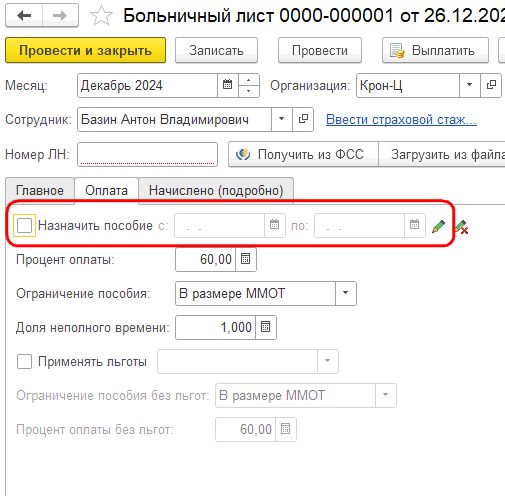Click the cancel edit icon with red cross
This screenshot has width=505, height=496.
tap(462, 227)
